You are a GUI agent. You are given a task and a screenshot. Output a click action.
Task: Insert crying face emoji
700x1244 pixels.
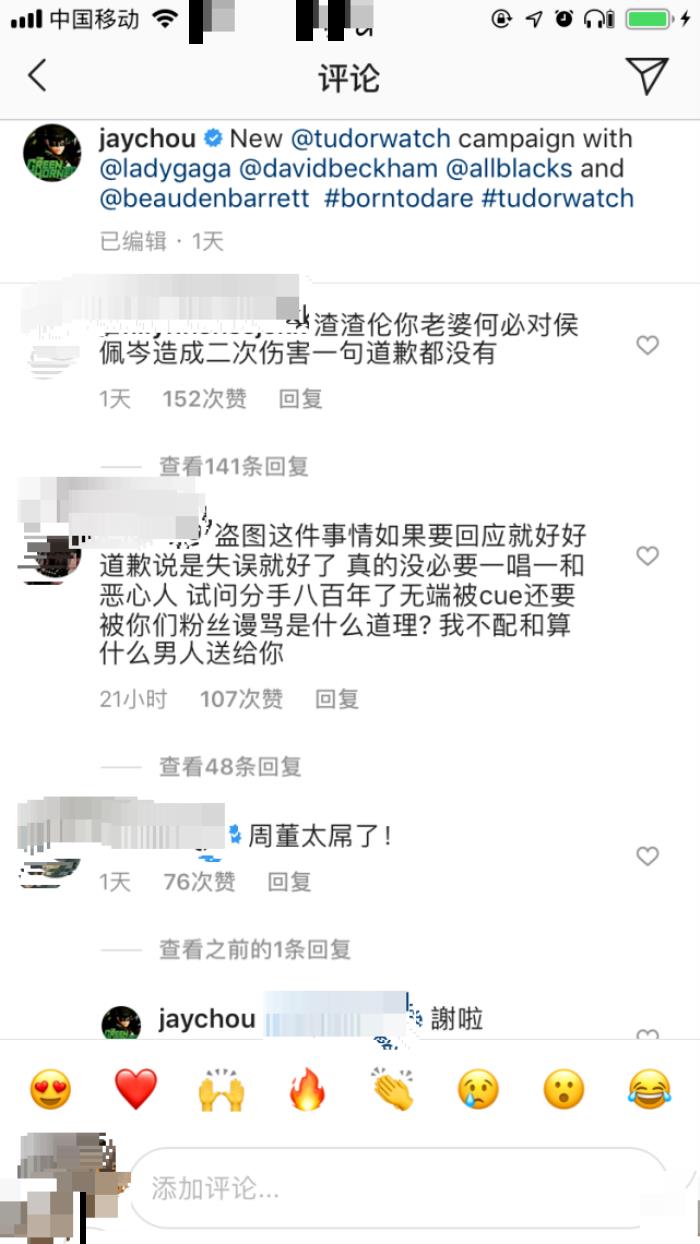[x=478, y=1088]
